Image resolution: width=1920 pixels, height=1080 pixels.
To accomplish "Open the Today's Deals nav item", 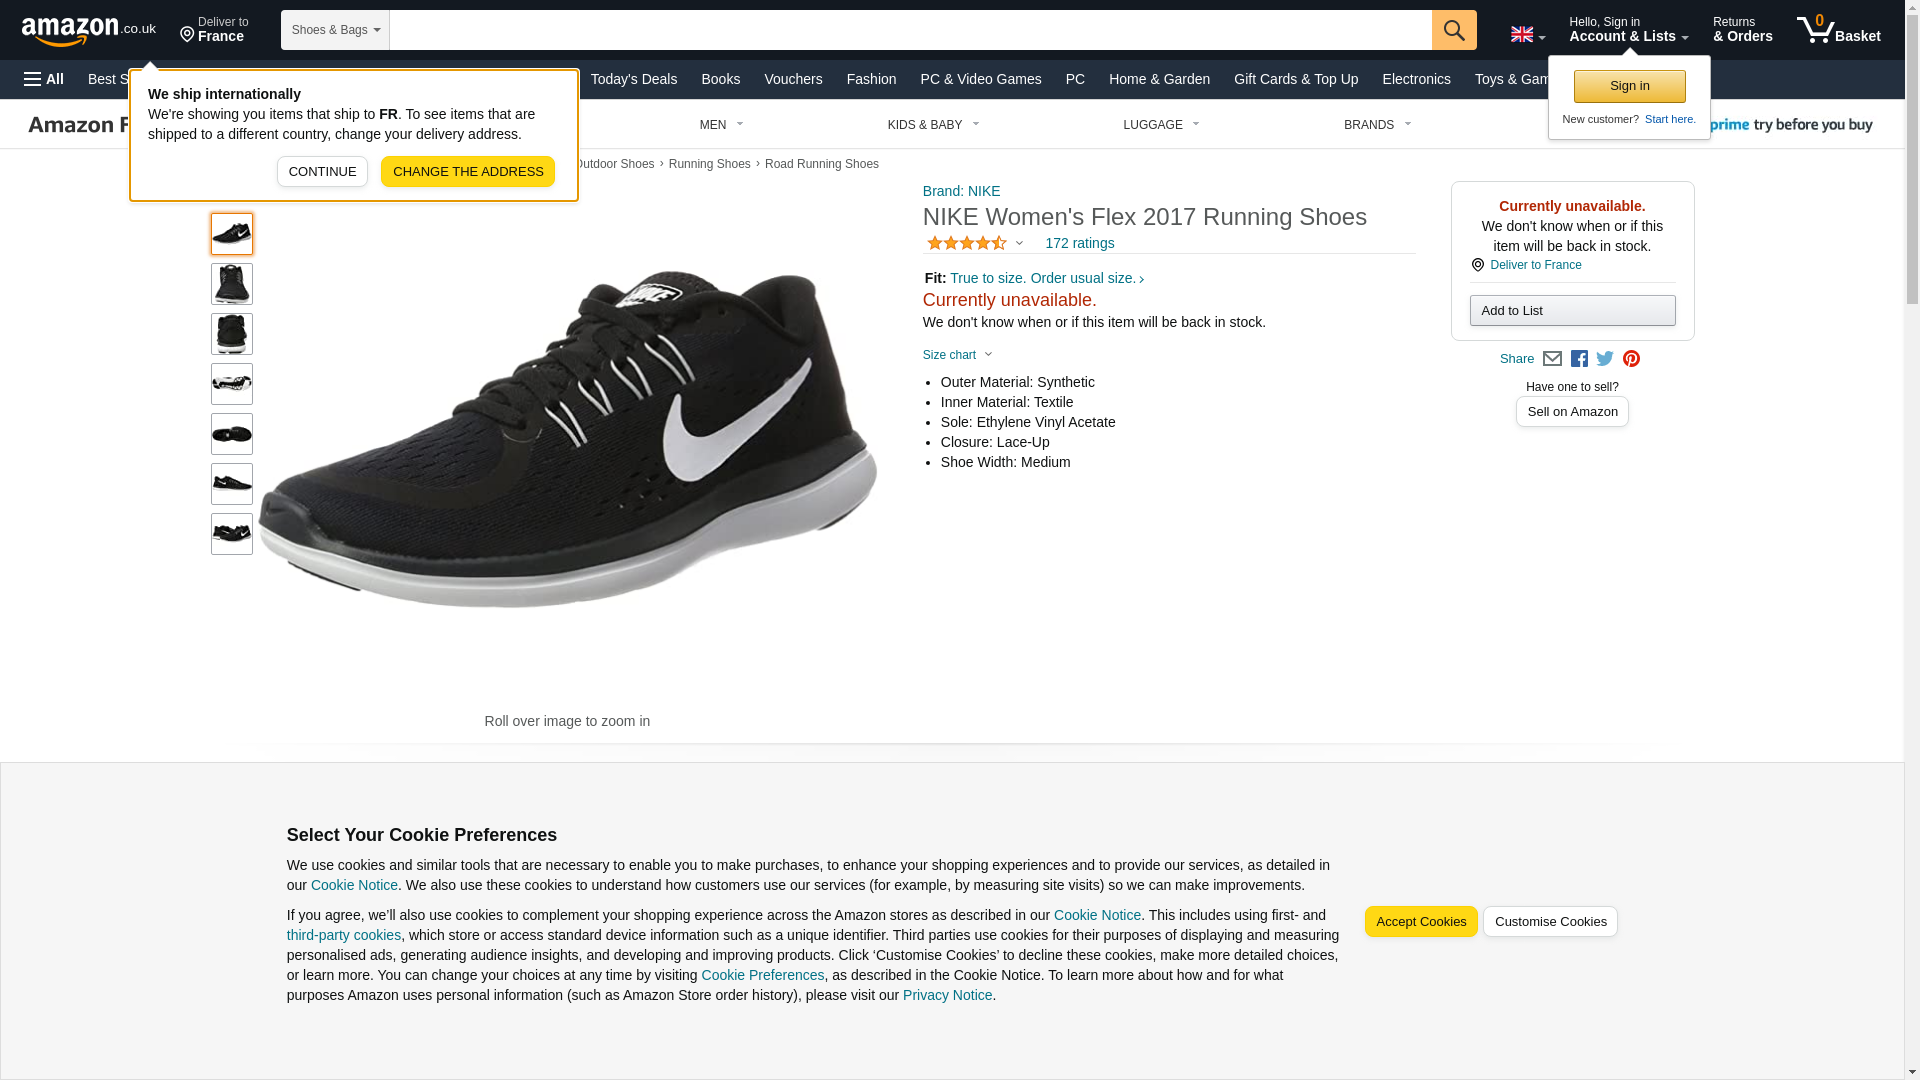I will click(x=633, y=79).
